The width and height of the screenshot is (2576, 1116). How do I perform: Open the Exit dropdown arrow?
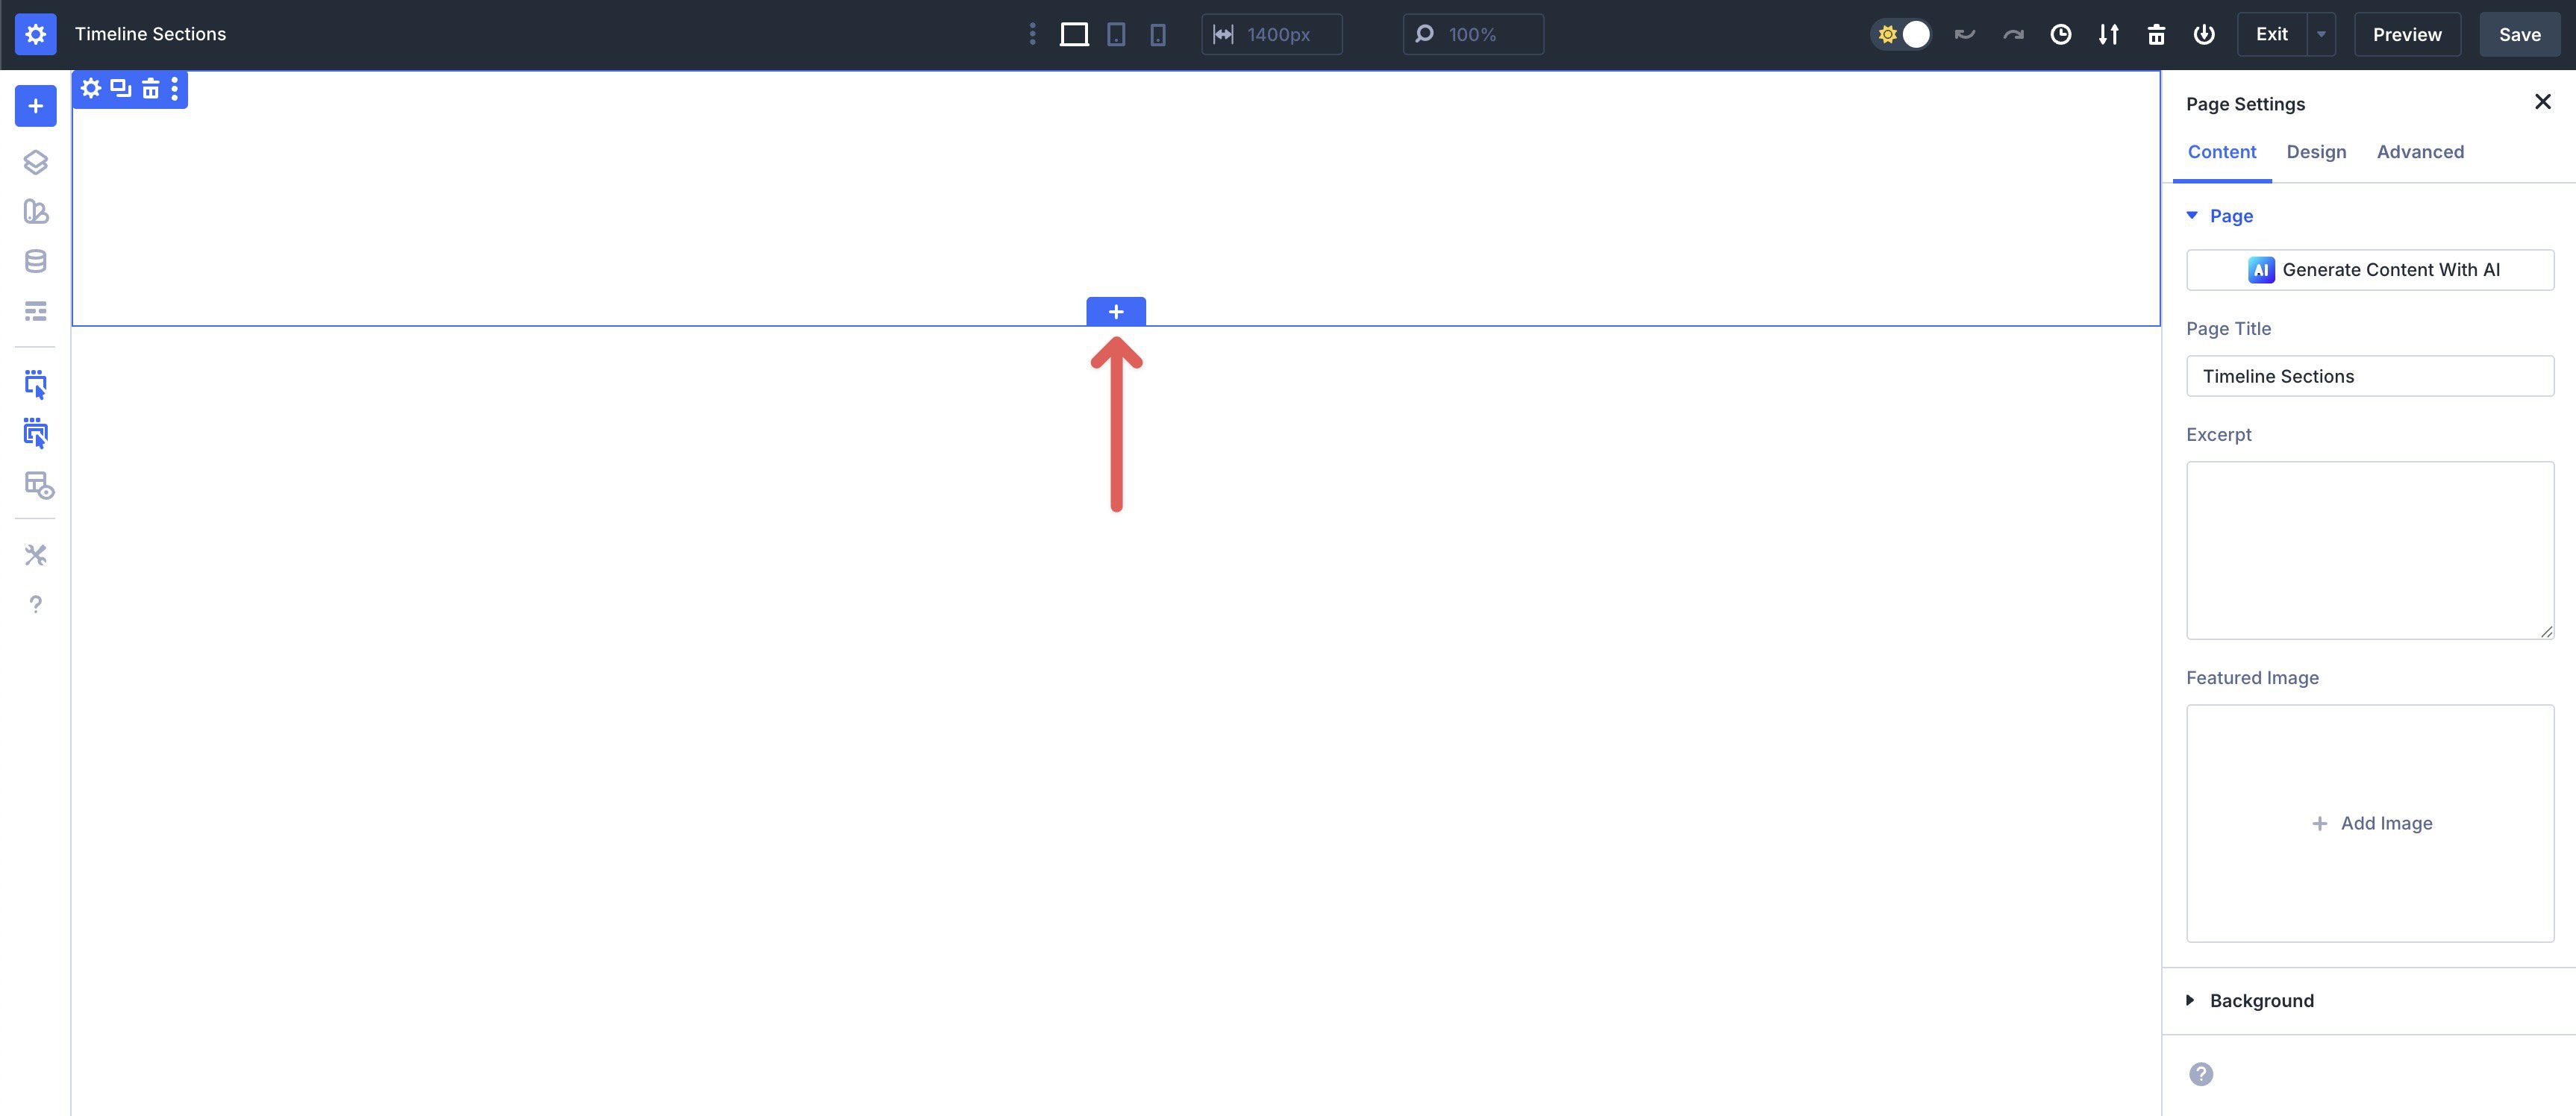2321,35
